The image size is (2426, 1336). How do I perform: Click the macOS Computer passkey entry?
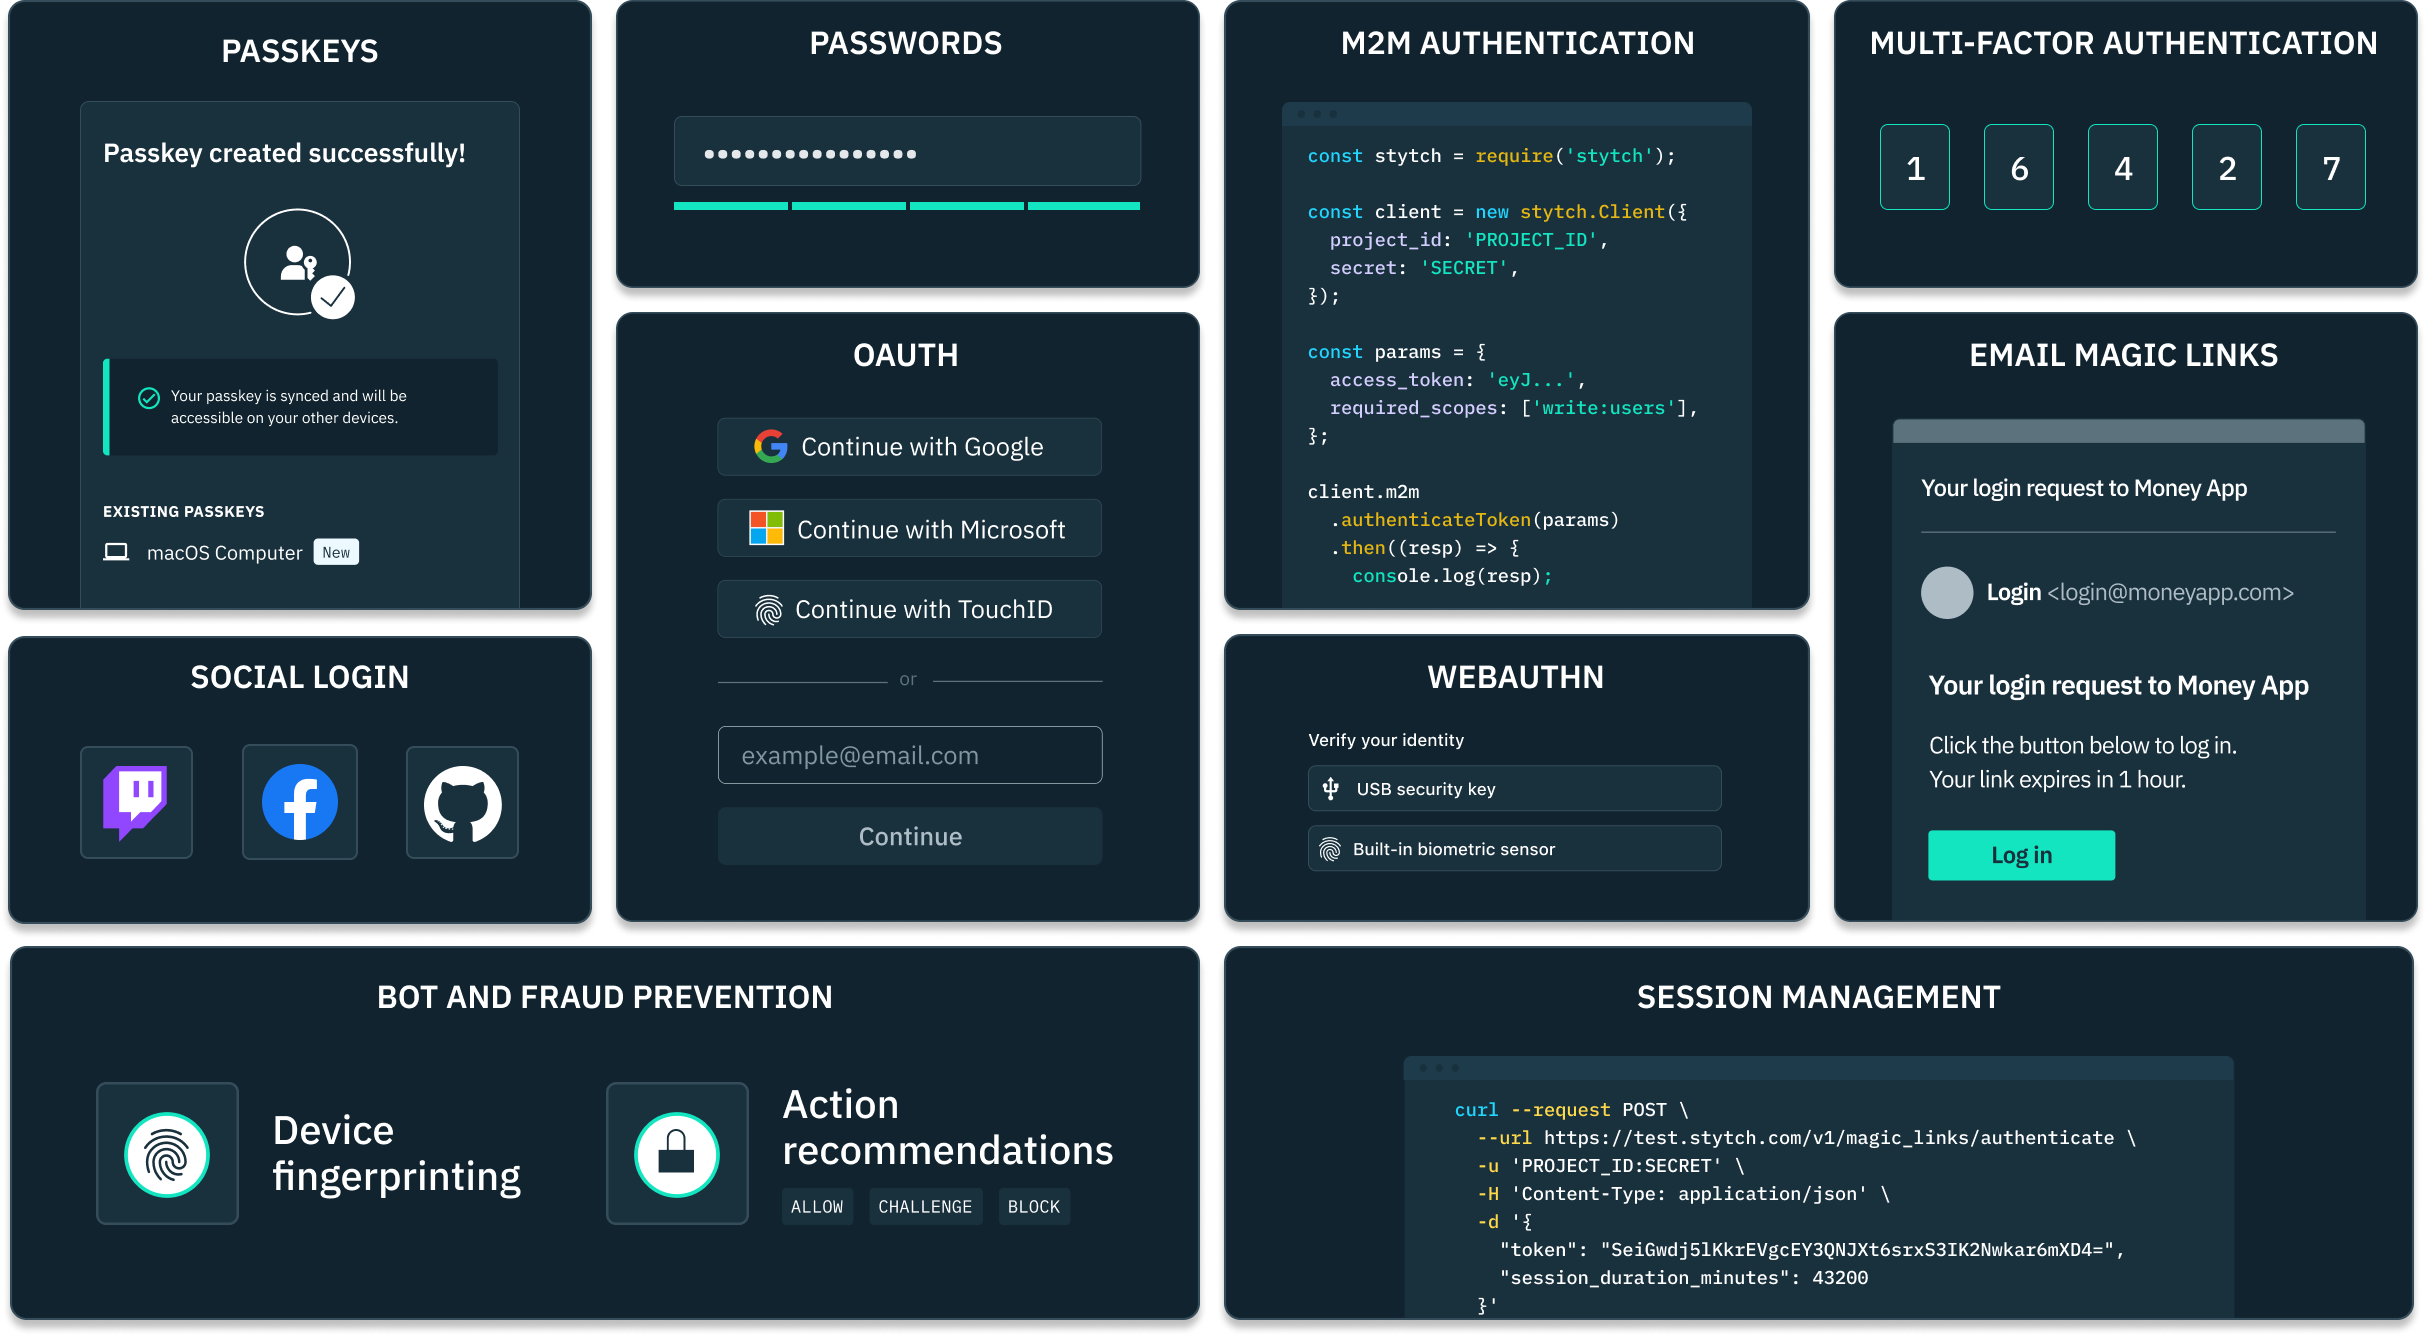point(231,552)
